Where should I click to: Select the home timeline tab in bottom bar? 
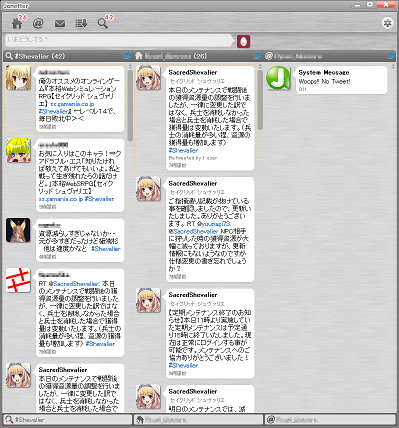pyautogui.click(x=198, y=420)
